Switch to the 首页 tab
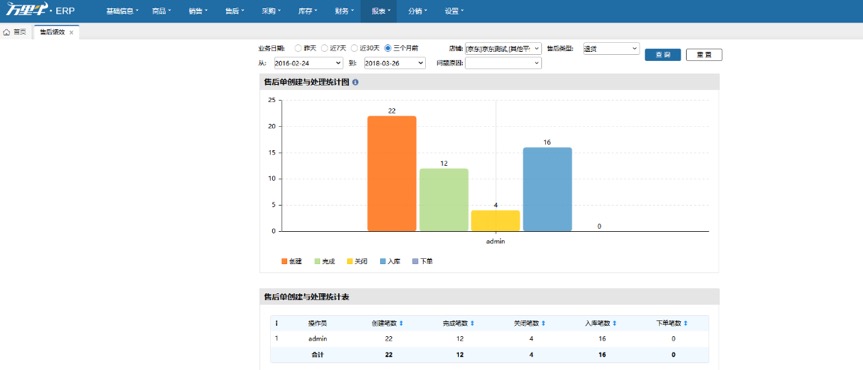 click(x=15, y=32)
